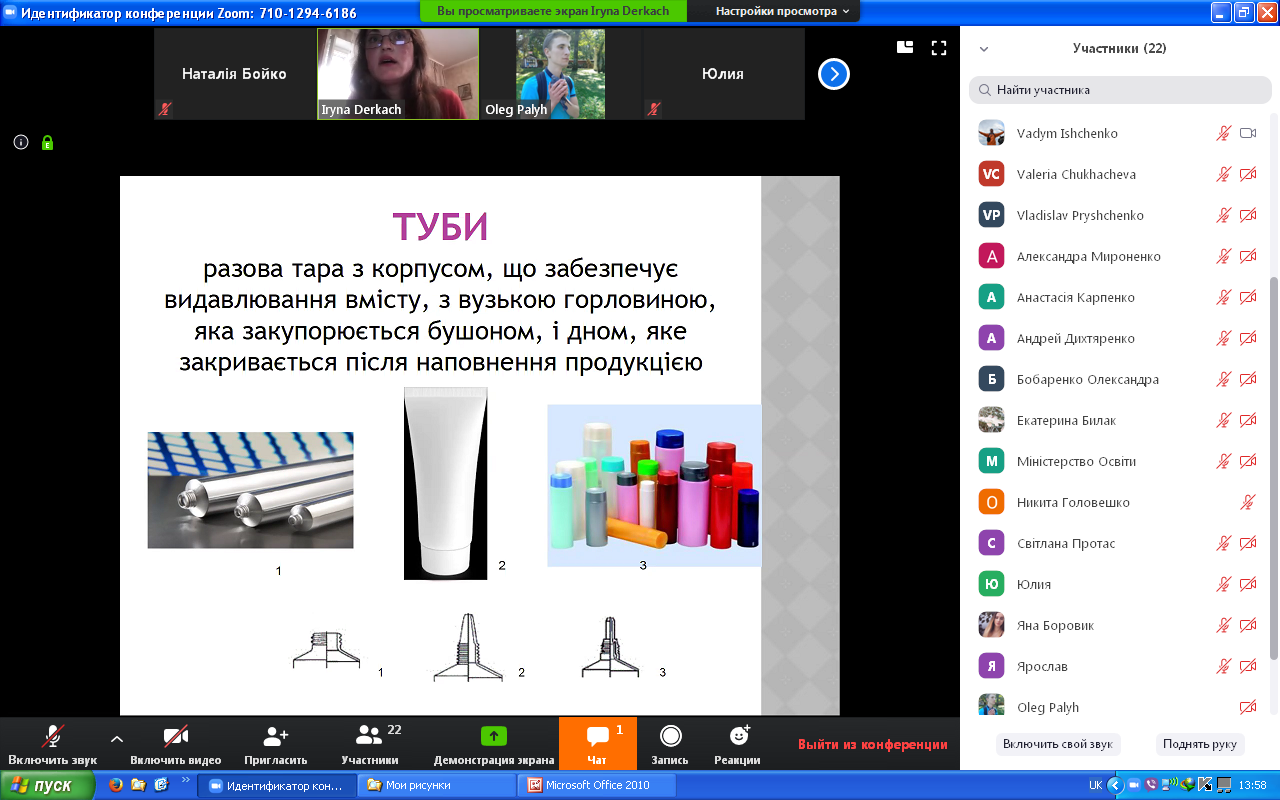Image resolution: width=1280 pixels, height=800 pixels.
Task: Click the green encryption lock icon
Action: click(x=47, y=143)
